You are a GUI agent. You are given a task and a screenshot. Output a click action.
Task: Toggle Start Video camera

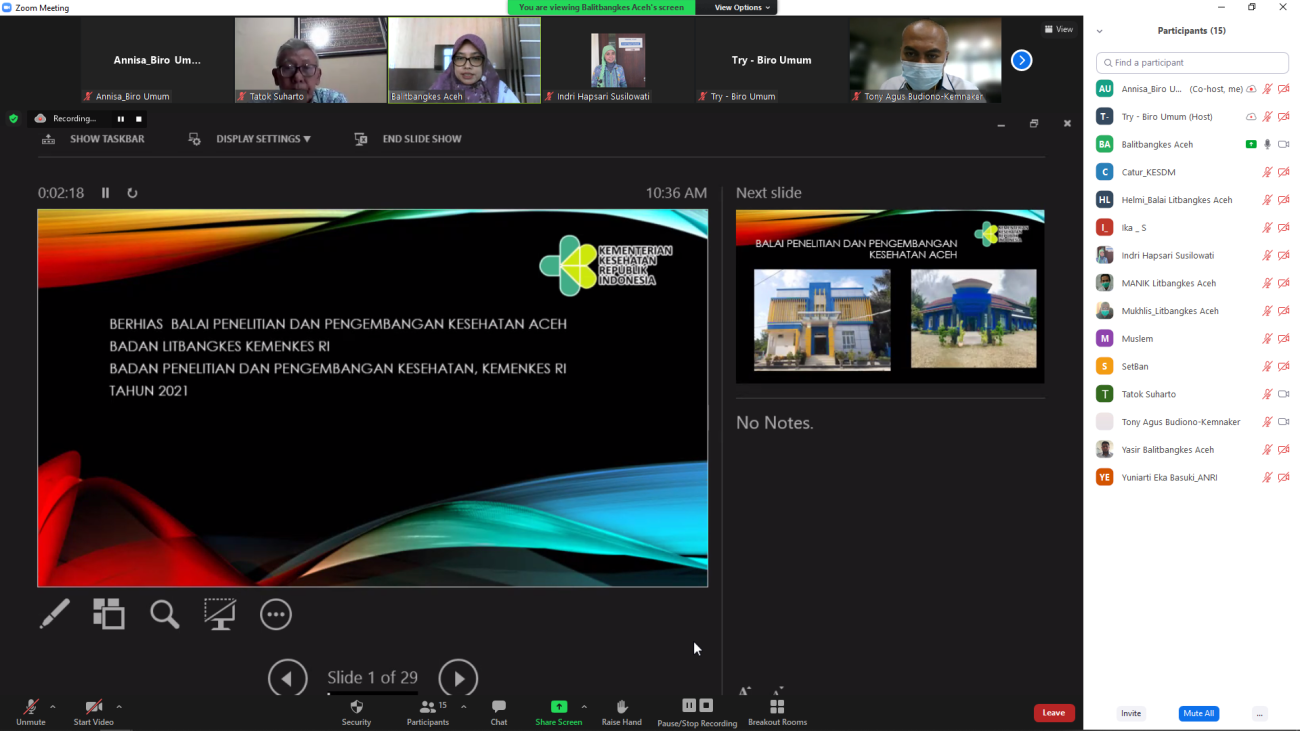[93, 711]
